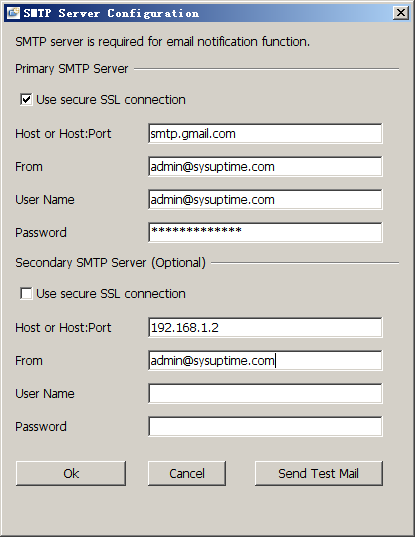Click Secondary SMTP Server (Optional) heading
The height and width of the screenshot is (537, 415).
pos(110,263)
